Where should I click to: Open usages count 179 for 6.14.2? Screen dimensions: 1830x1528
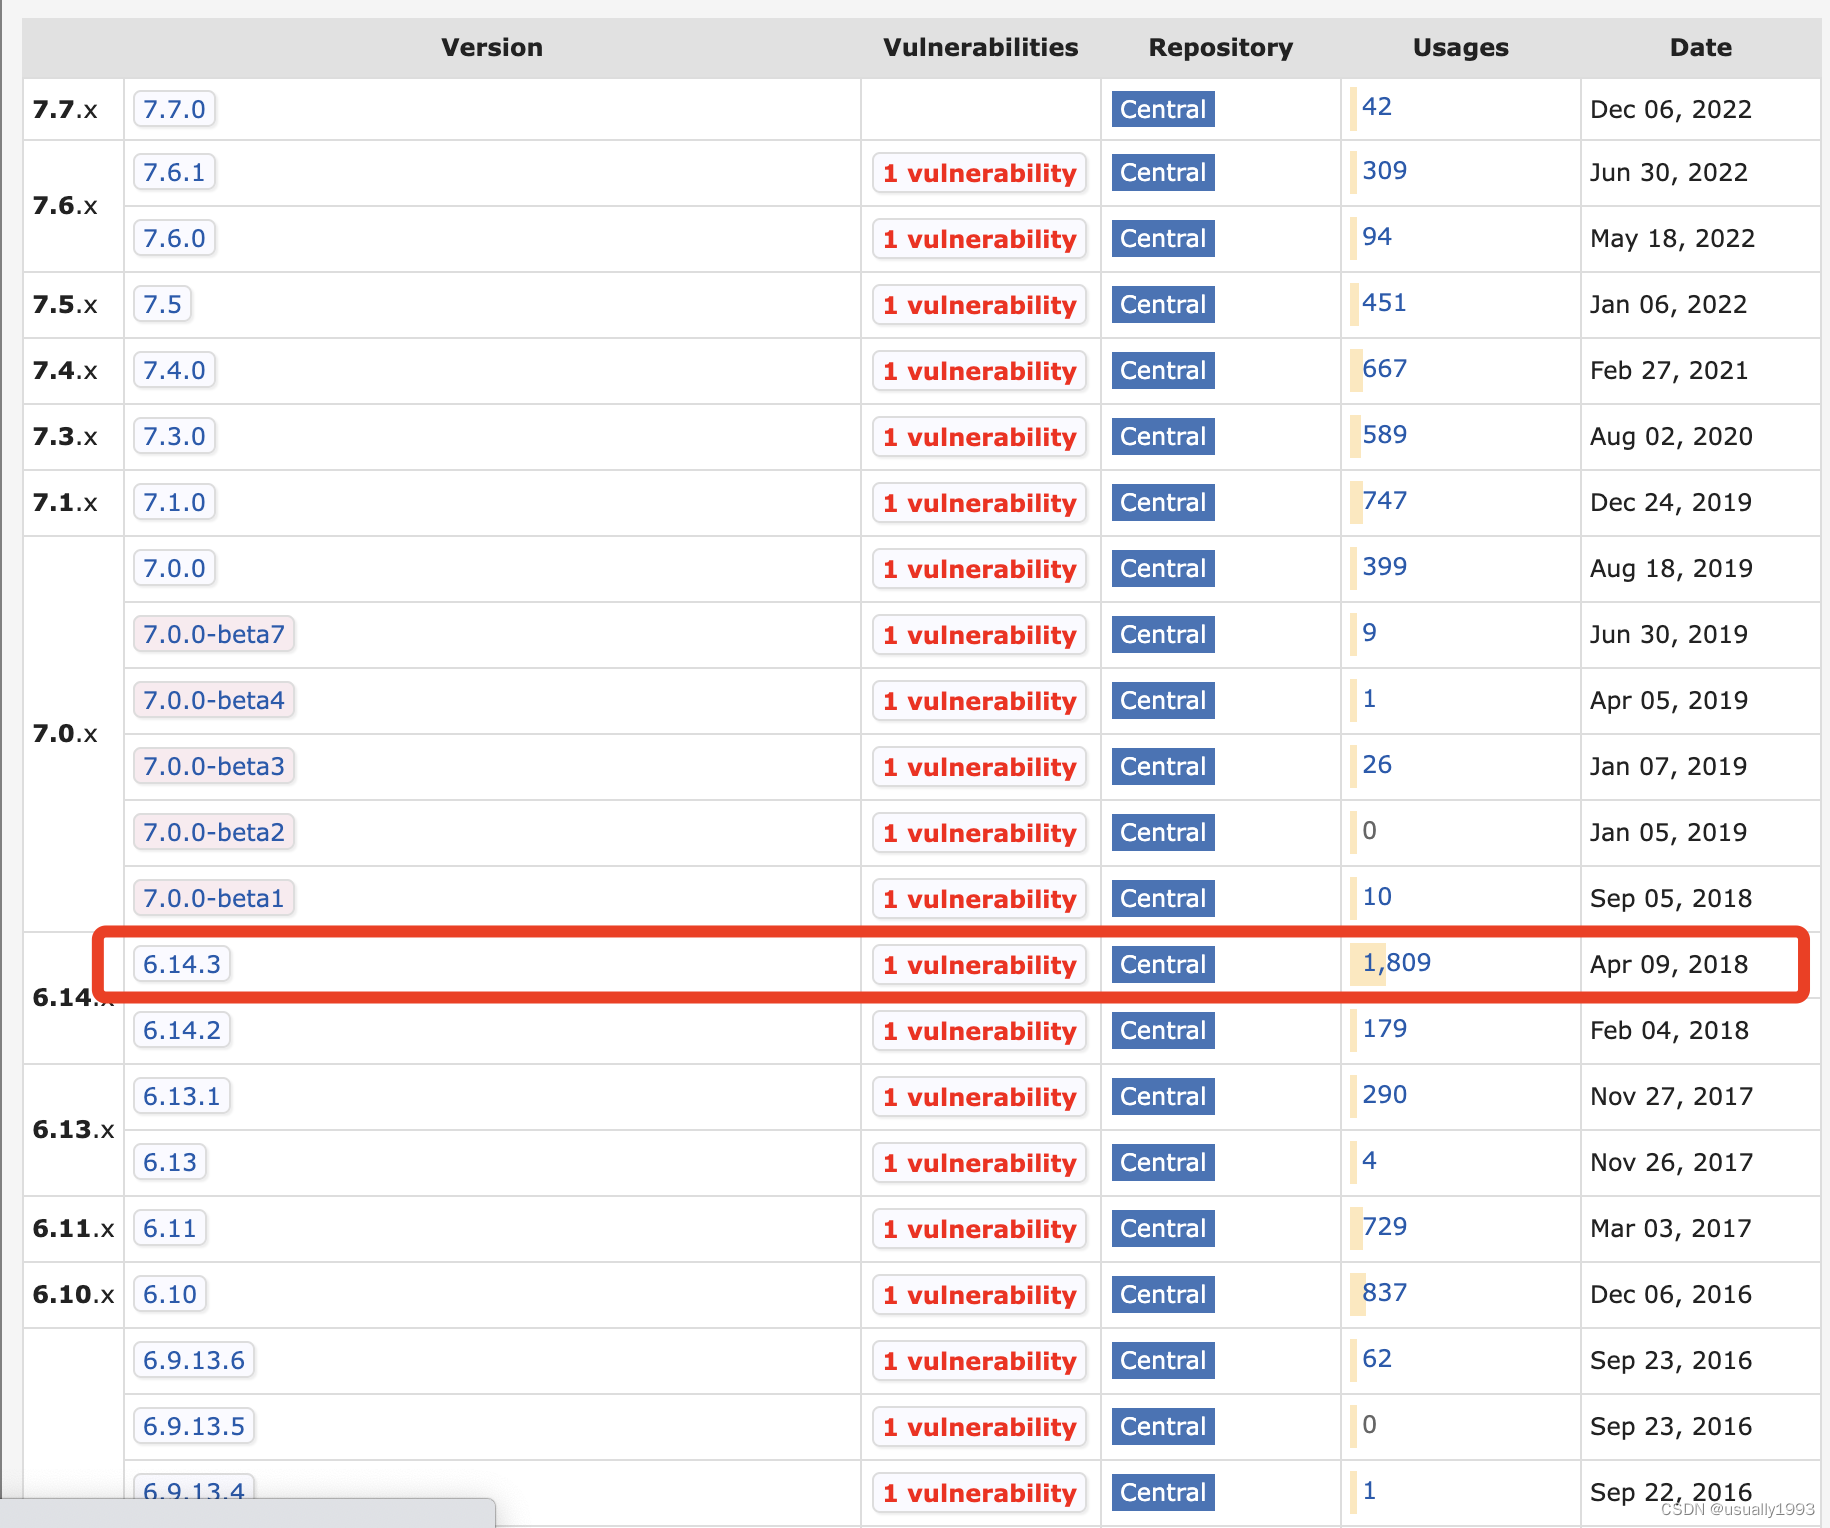[x=1385, y=1029]
